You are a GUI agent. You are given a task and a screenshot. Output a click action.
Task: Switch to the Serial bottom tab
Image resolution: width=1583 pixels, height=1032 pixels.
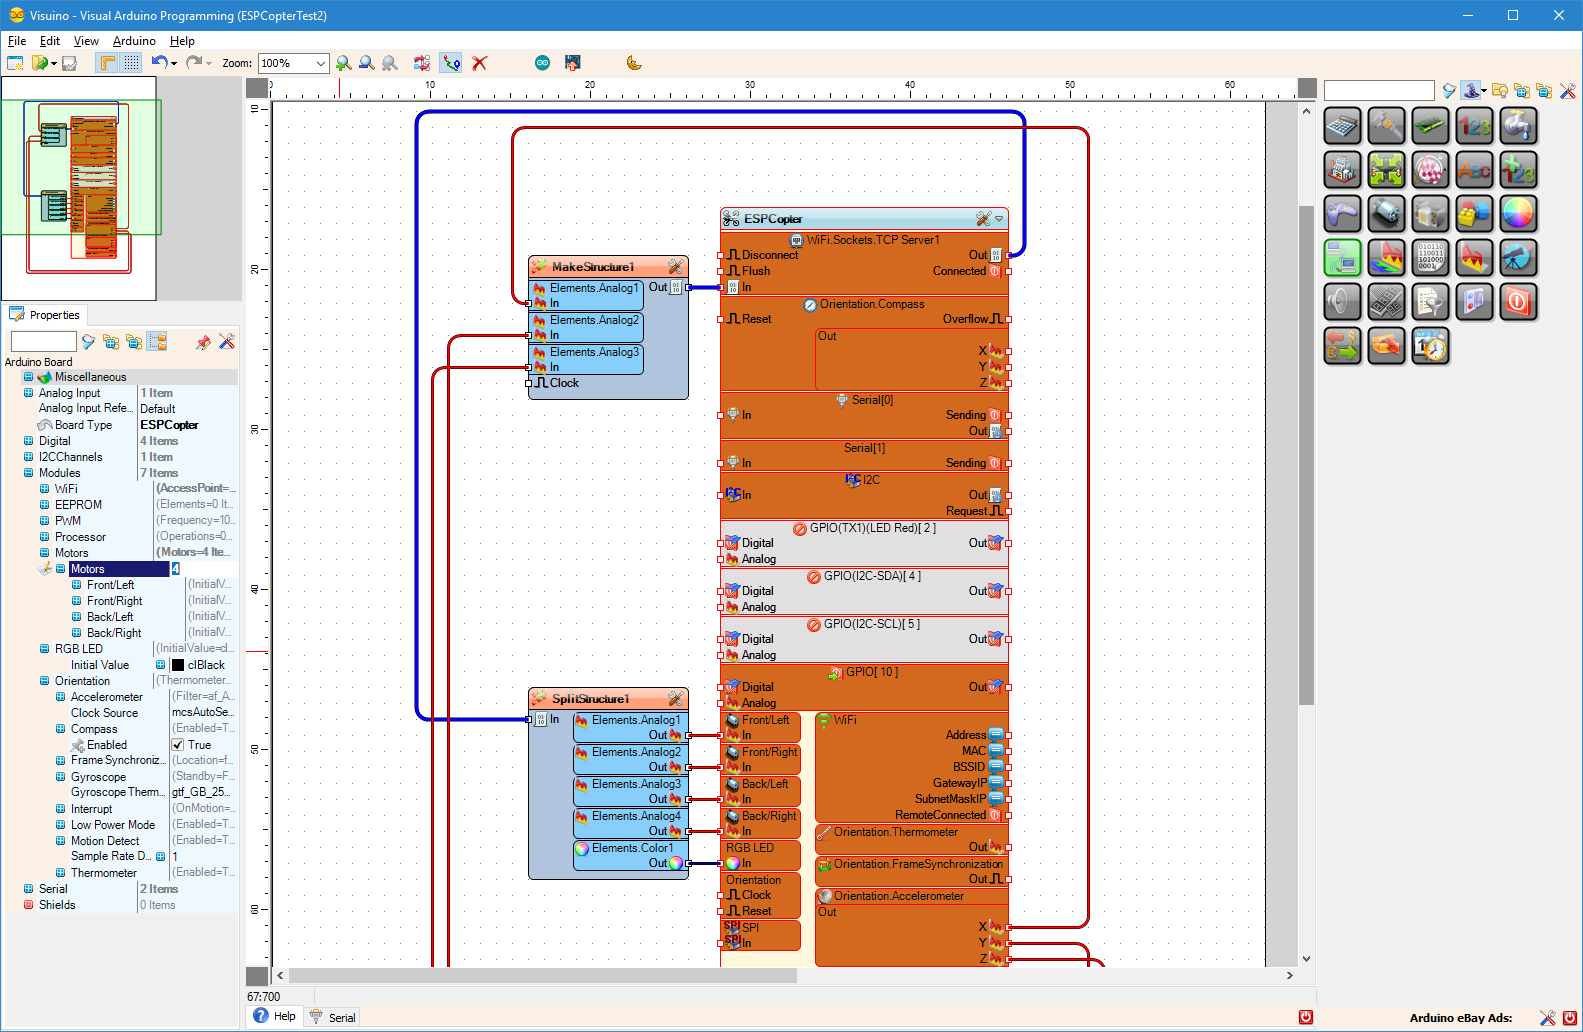tap(333, 1017)
